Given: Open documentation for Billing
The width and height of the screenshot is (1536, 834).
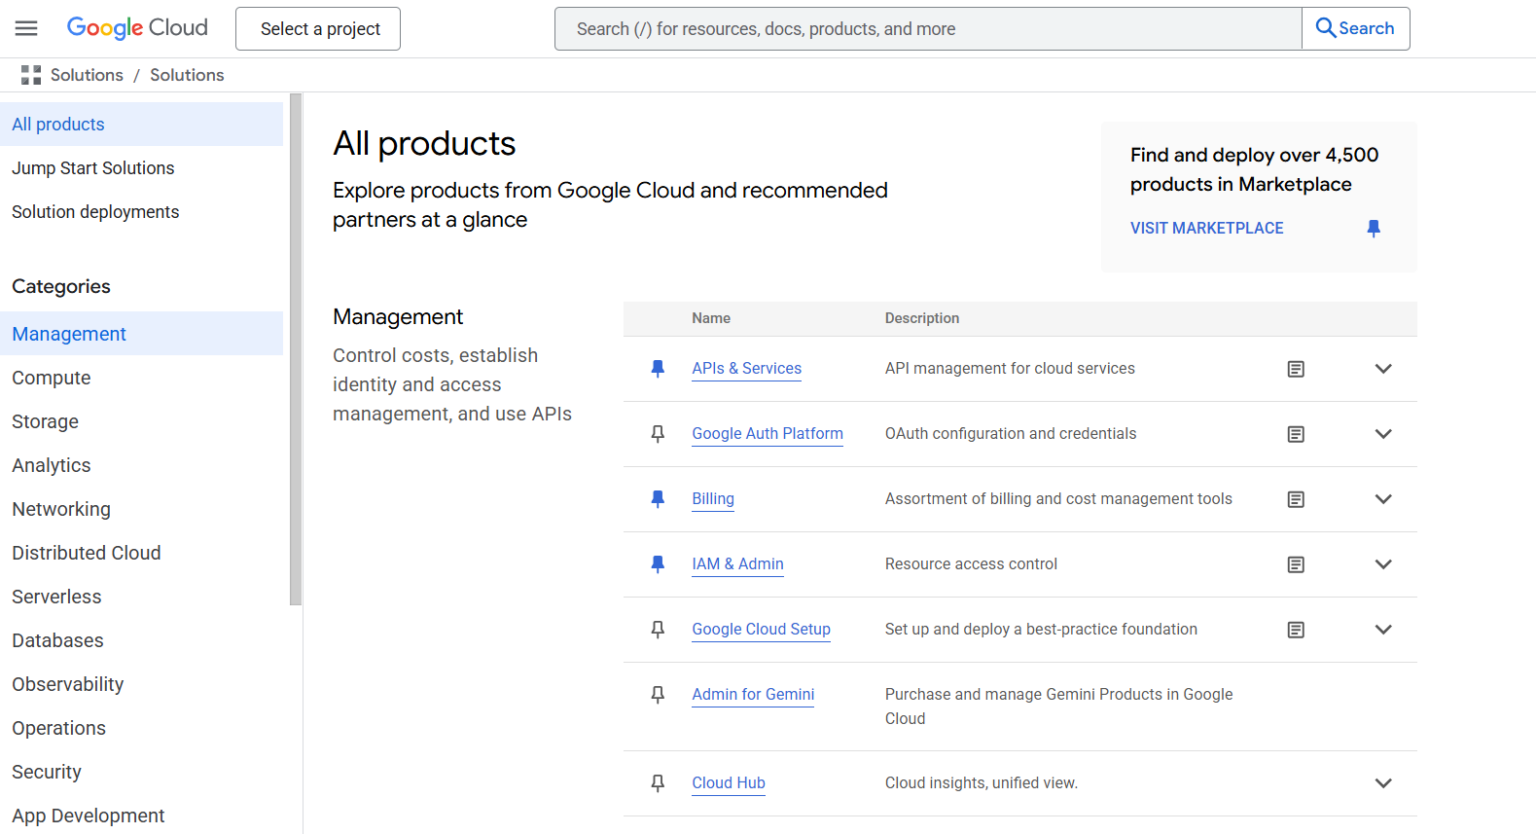Looking at the screenshot, I should (1296, 499).
